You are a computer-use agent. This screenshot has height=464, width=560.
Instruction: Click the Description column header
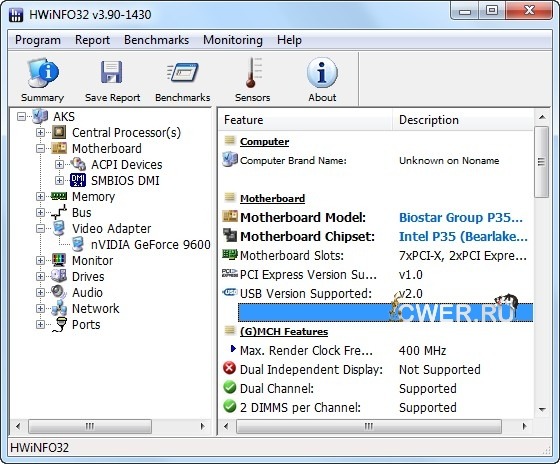click(463, 120)
